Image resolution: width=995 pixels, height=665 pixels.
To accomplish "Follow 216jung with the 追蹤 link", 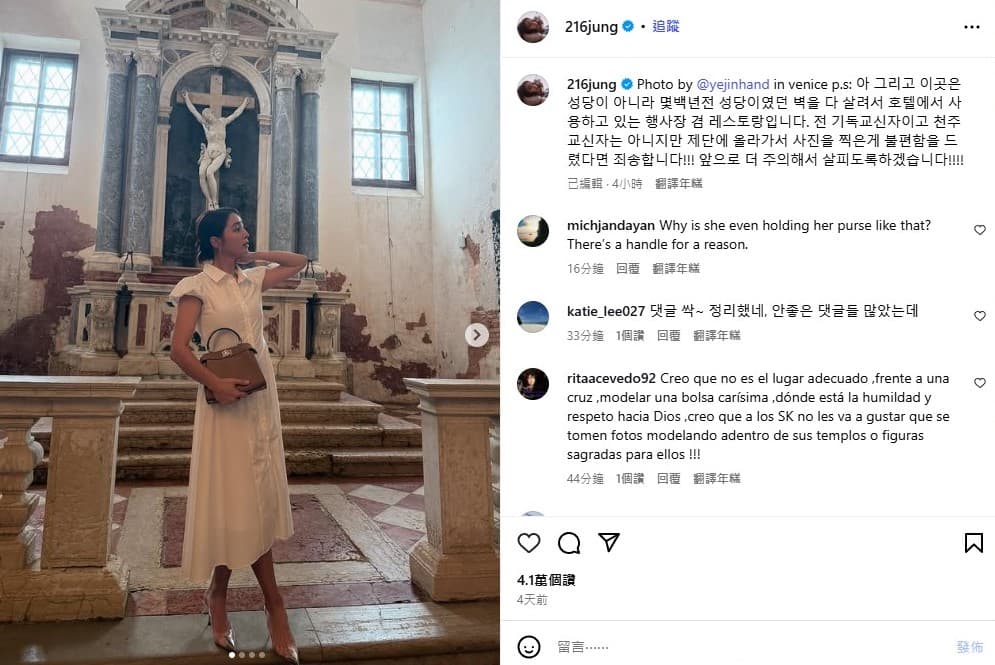I will (x=666, y=26).
